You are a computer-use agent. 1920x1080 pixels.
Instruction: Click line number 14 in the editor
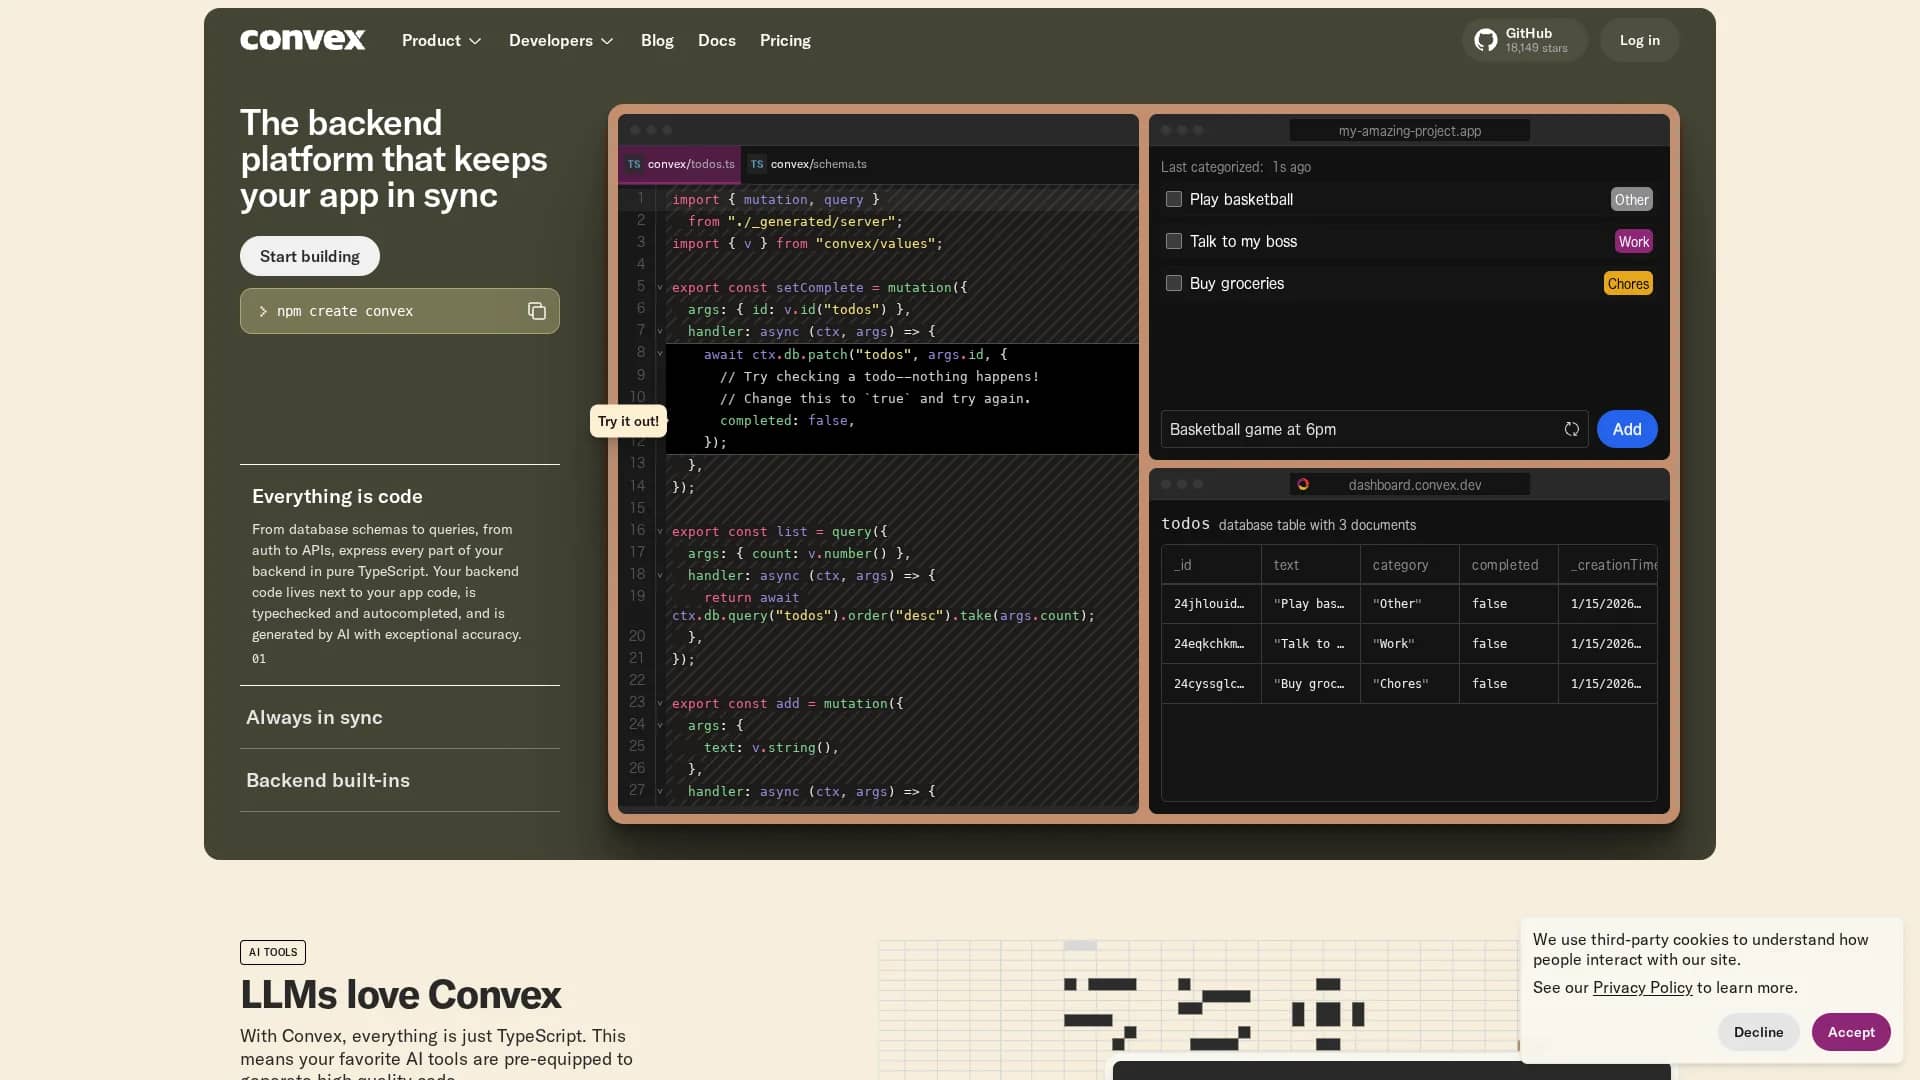click(637, 486)
